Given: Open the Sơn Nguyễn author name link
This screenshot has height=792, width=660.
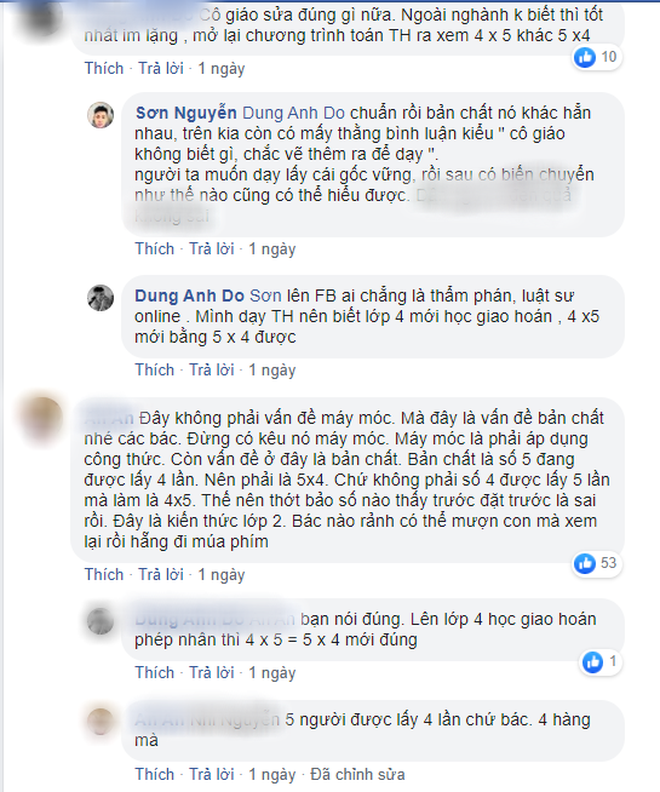Looking at the screenshot, I should point(186,113).
